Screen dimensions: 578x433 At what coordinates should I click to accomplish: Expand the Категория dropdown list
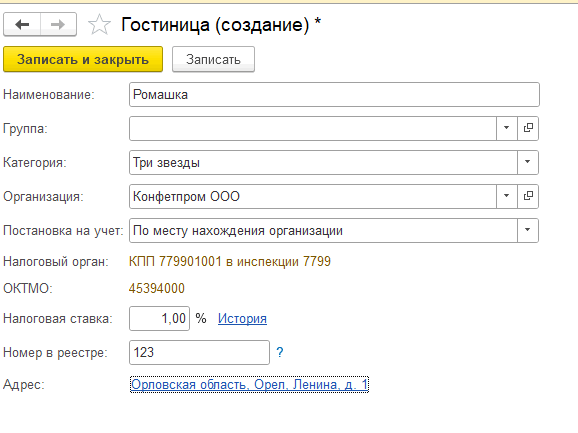[x=527, y=162]
